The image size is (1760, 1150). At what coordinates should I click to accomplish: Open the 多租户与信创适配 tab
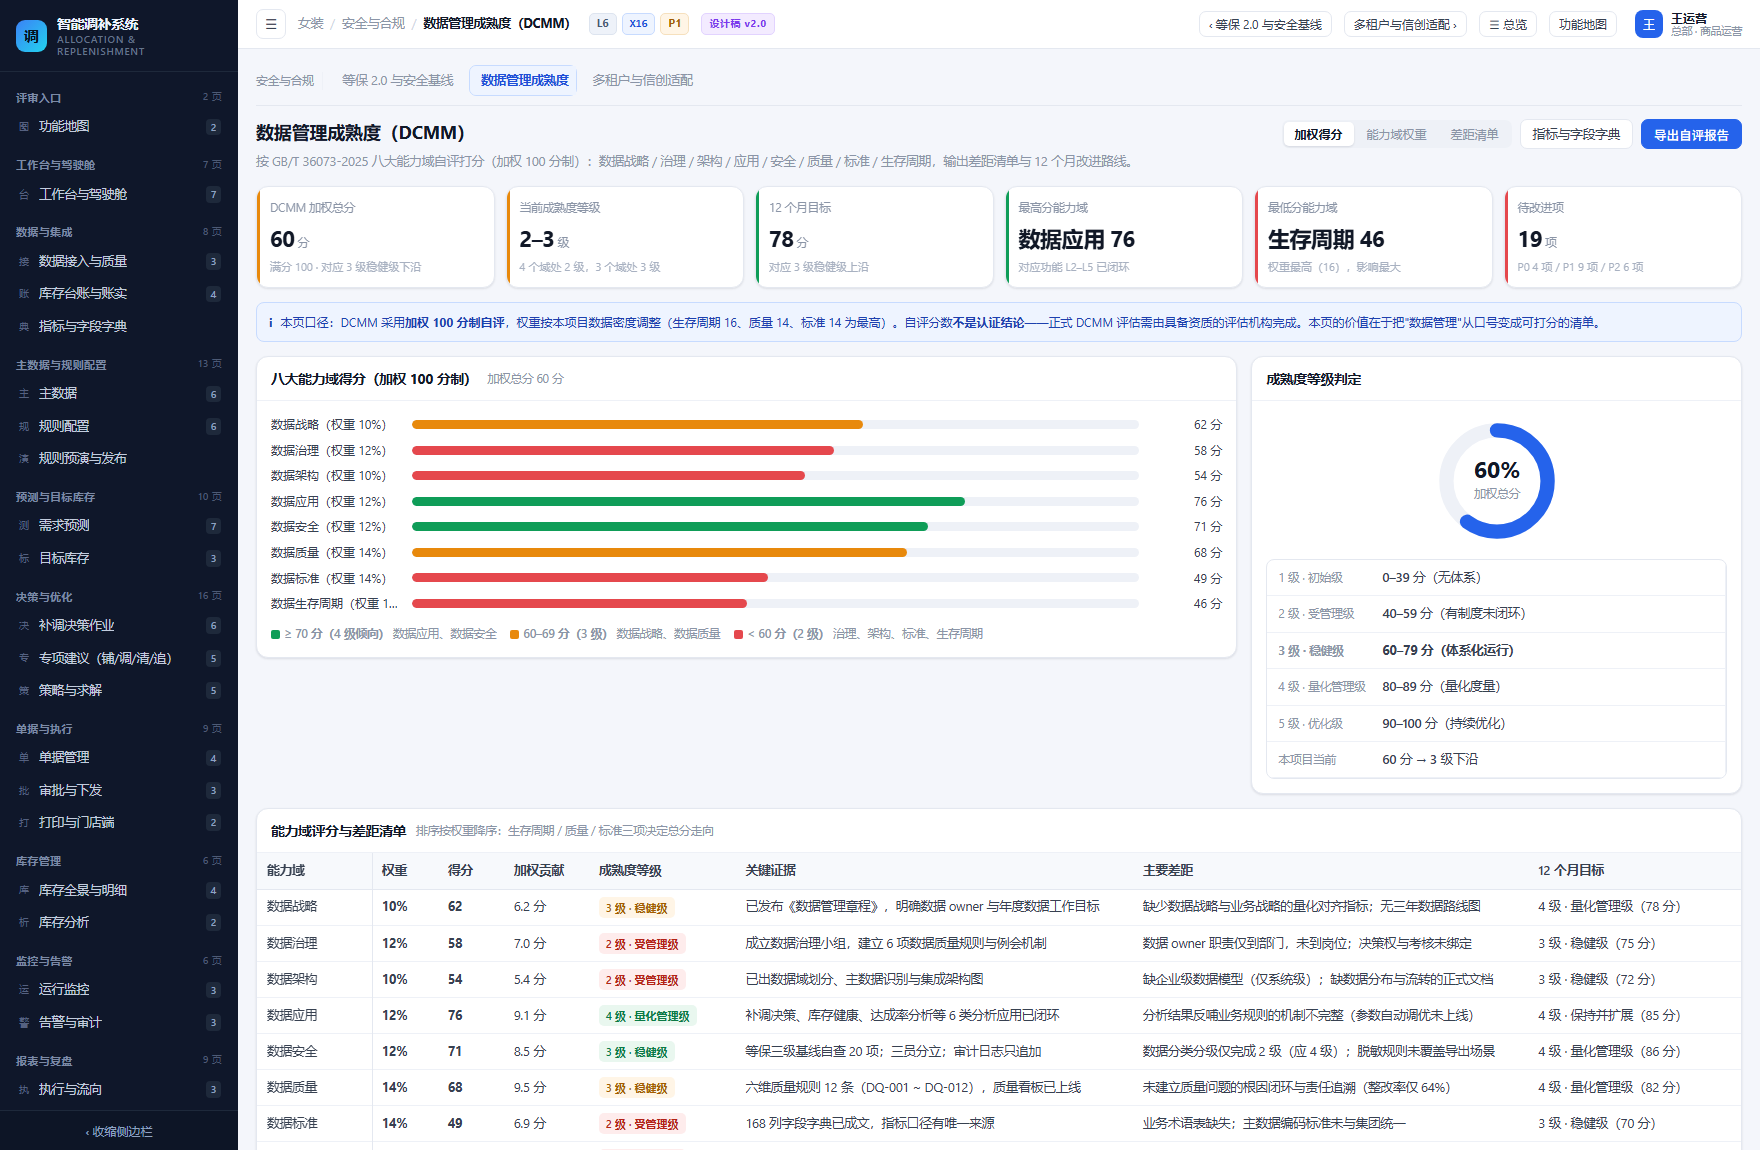(x=642, y=80)
